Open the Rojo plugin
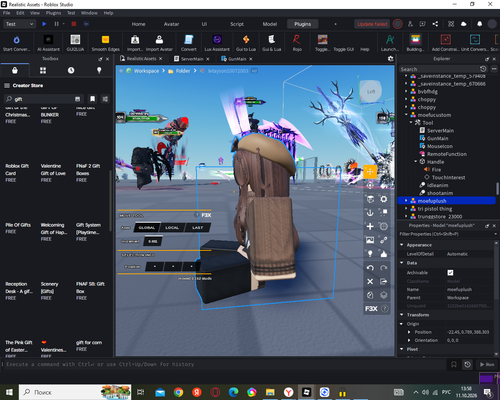Viewport: 500px width, 400px height. (x=297, y=43)
